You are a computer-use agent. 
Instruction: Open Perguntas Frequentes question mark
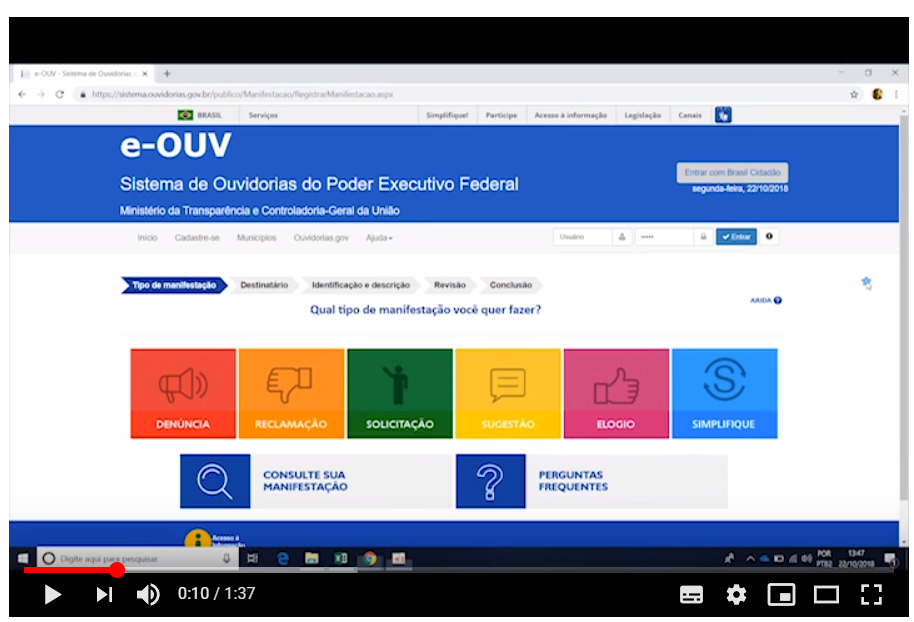[x=490, y=481]
